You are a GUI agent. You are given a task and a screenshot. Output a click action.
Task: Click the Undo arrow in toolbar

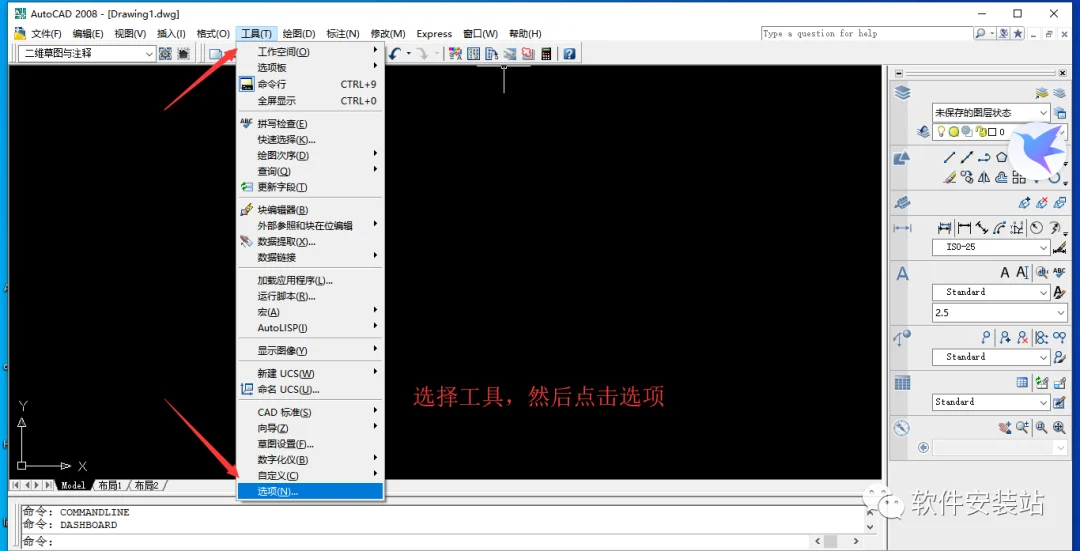tap(394, 54)
